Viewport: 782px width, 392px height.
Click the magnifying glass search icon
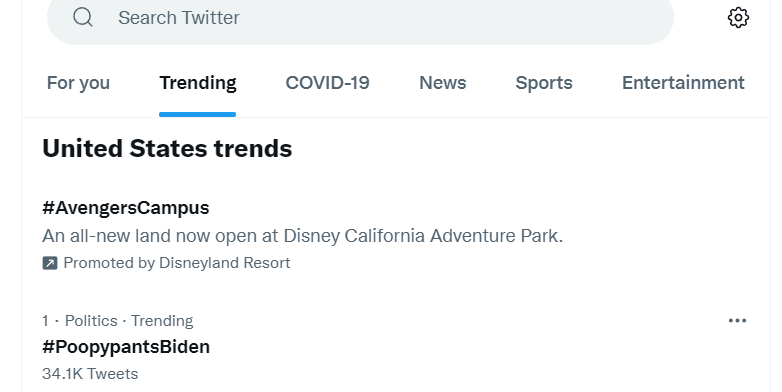83,17
